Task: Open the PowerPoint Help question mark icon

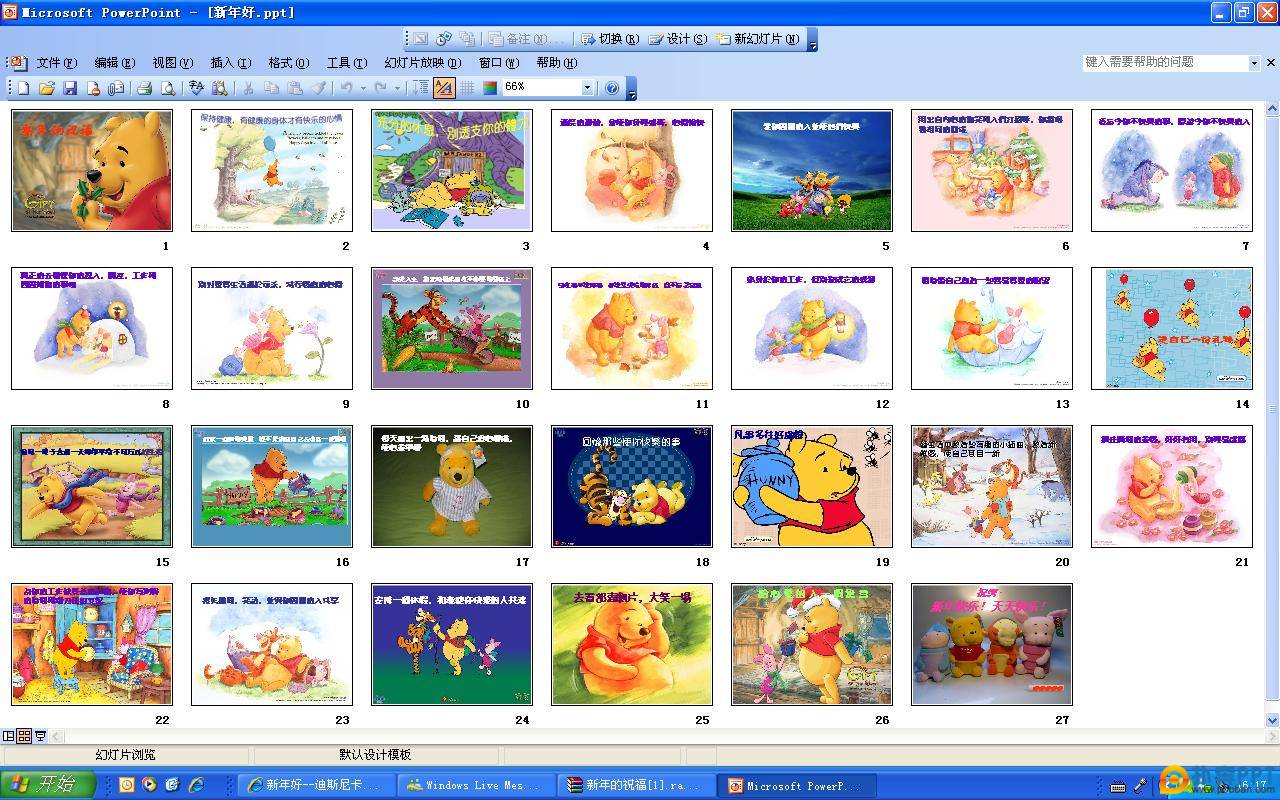Action: coord(613,88)
